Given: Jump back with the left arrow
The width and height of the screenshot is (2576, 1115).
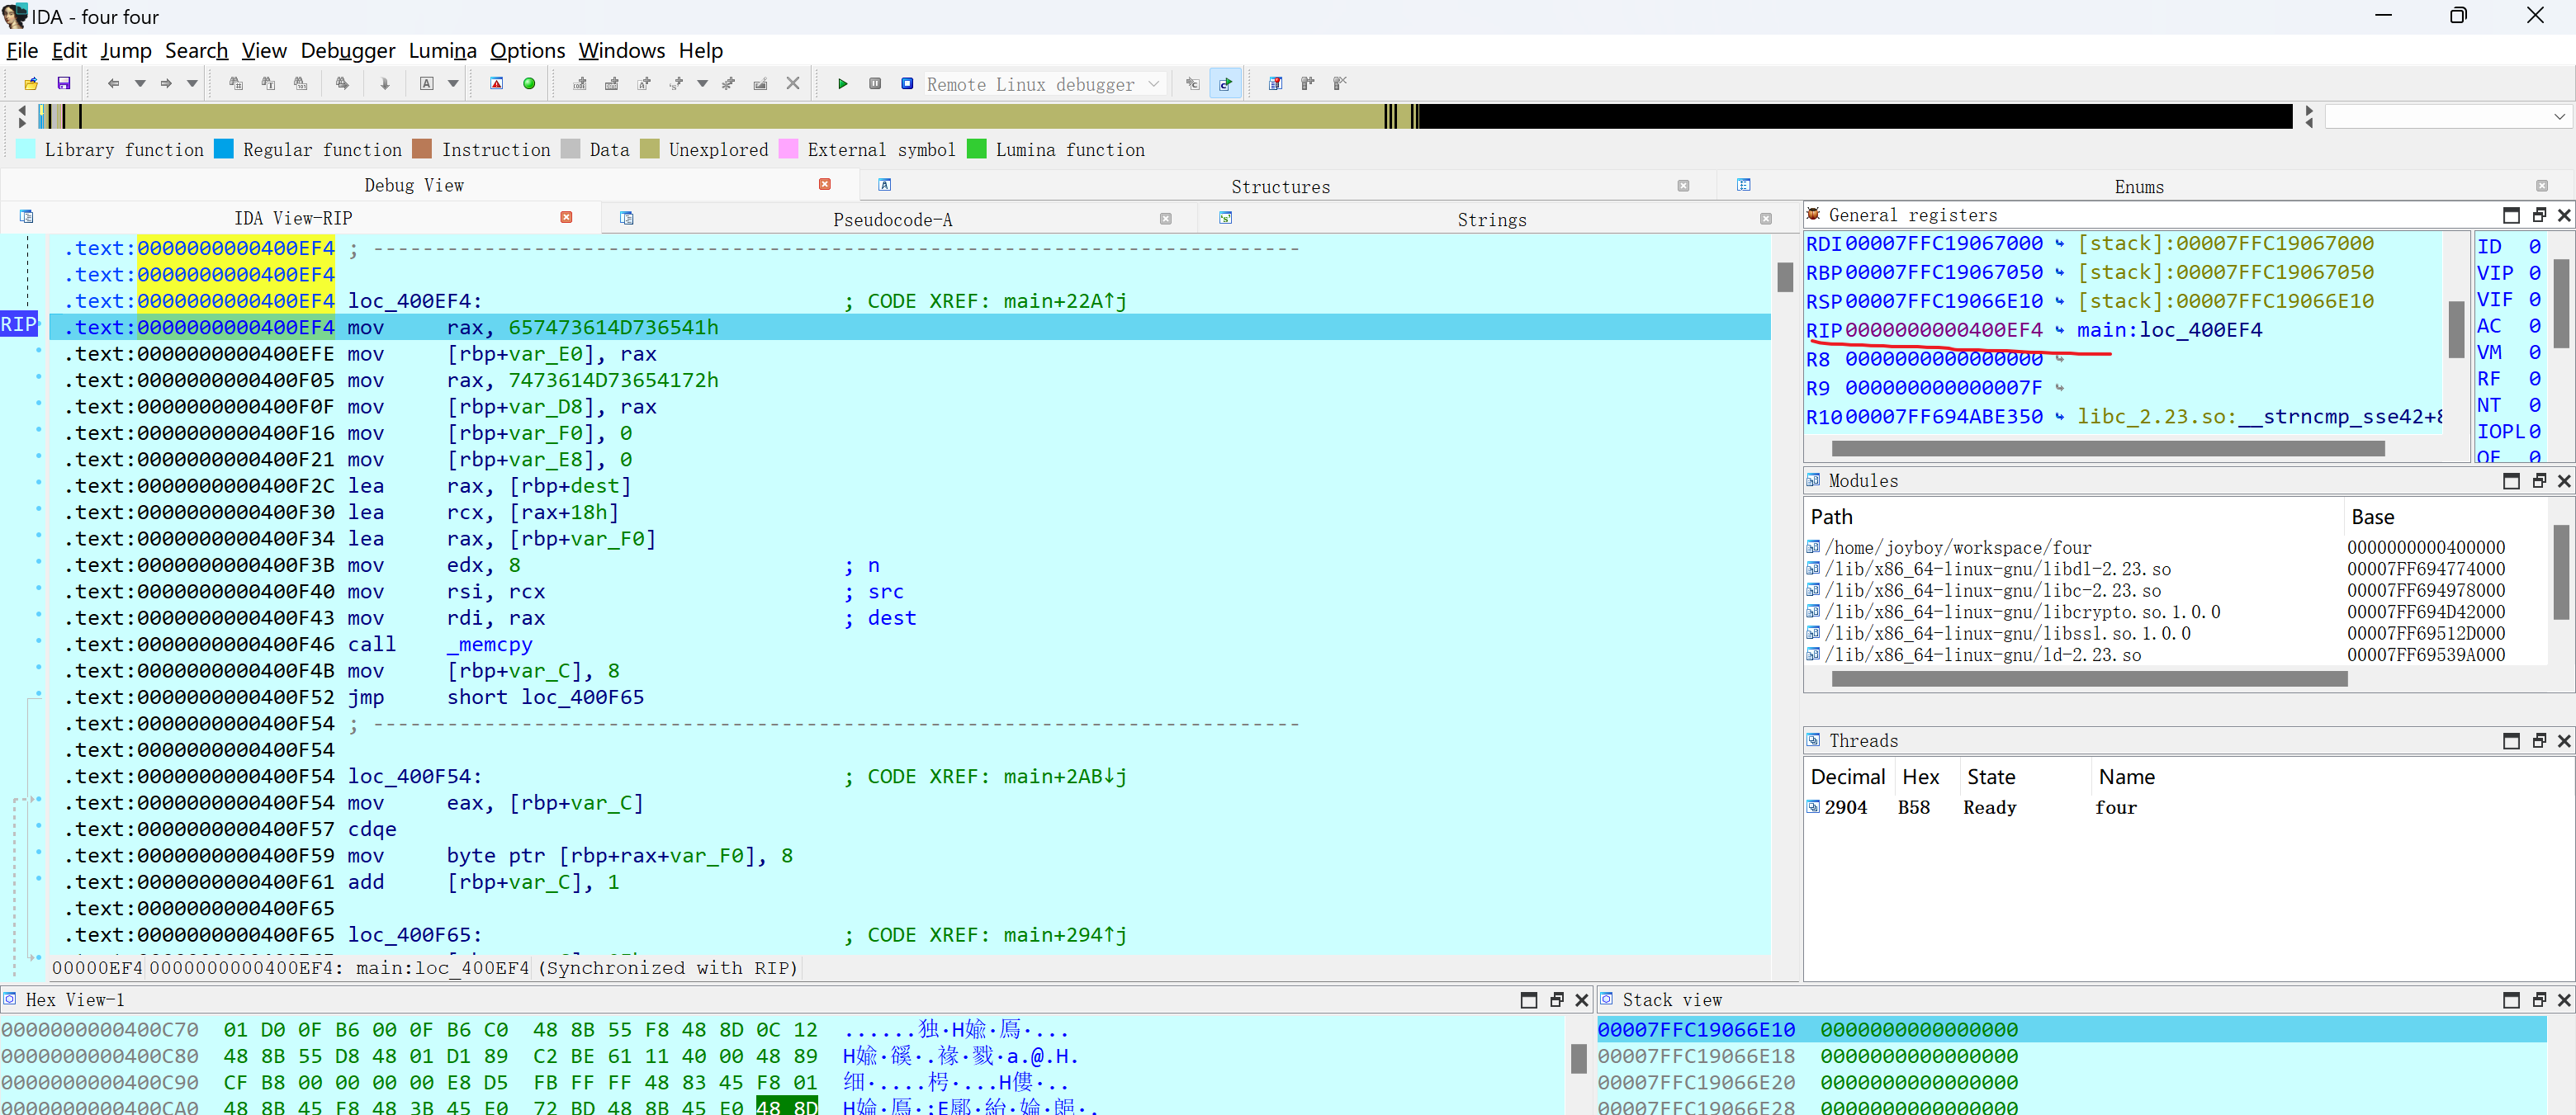Looking at the screenshot, I should tap(113, 84).
